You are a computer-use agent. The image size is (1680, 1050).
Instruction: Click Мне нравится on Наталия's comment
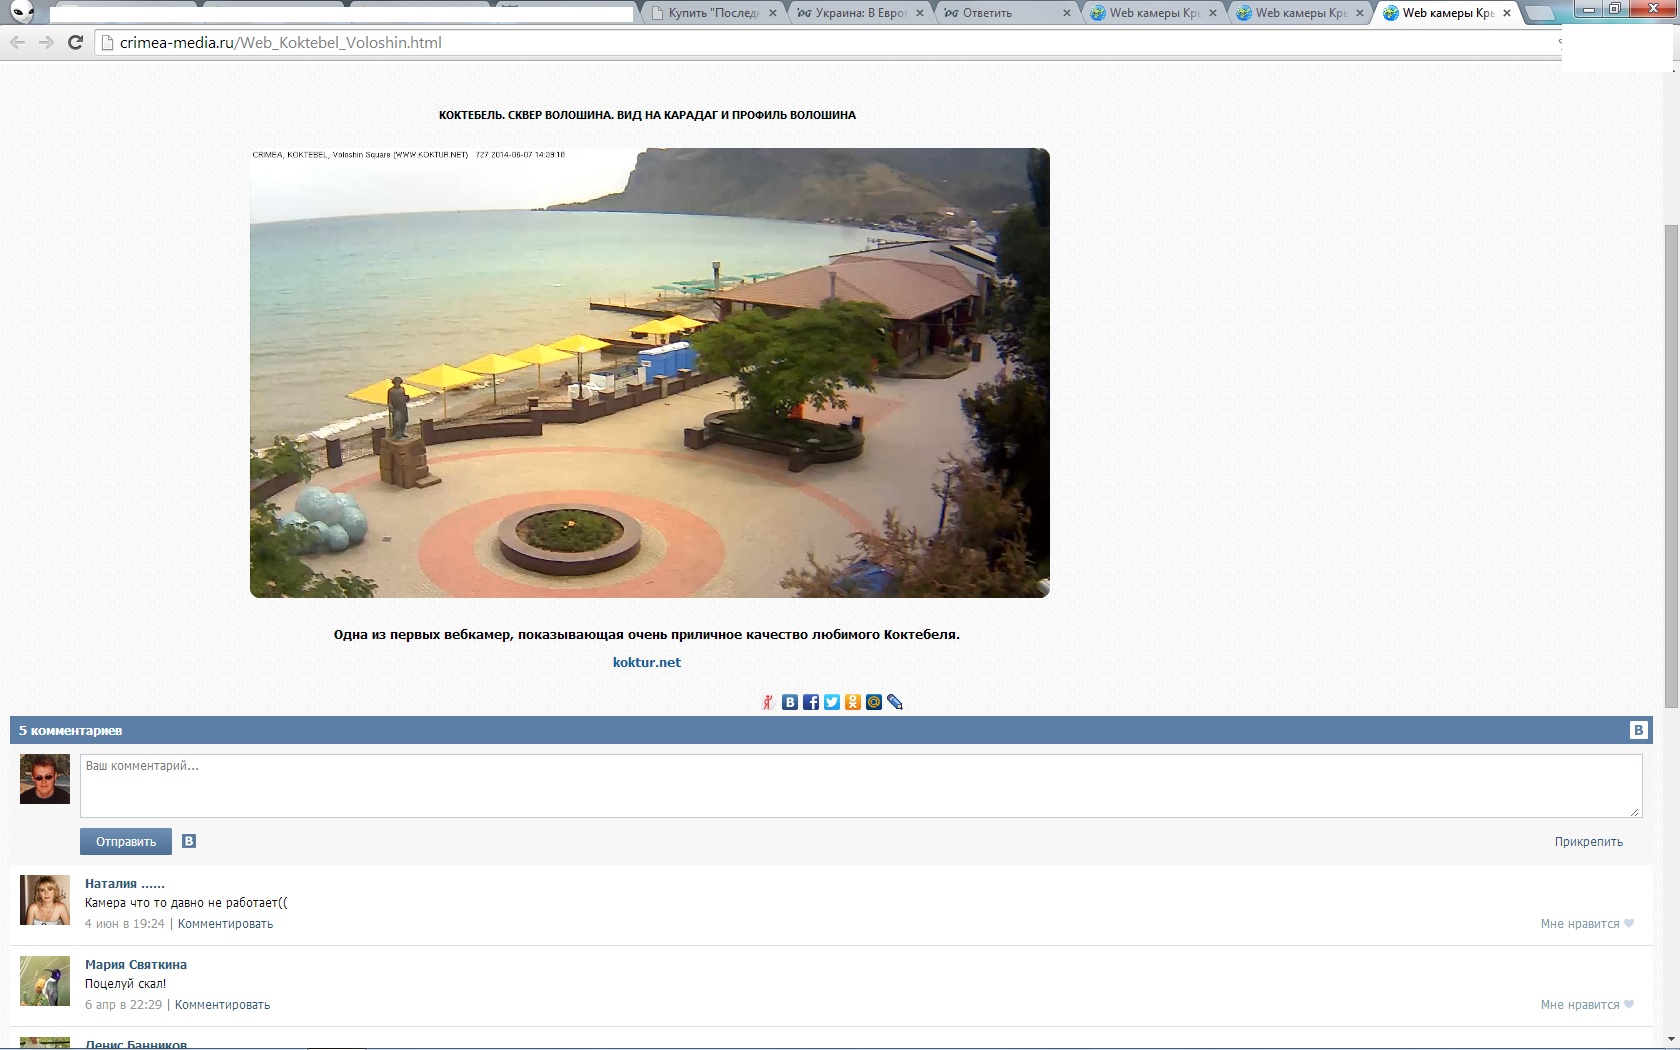coord(1580,923)
